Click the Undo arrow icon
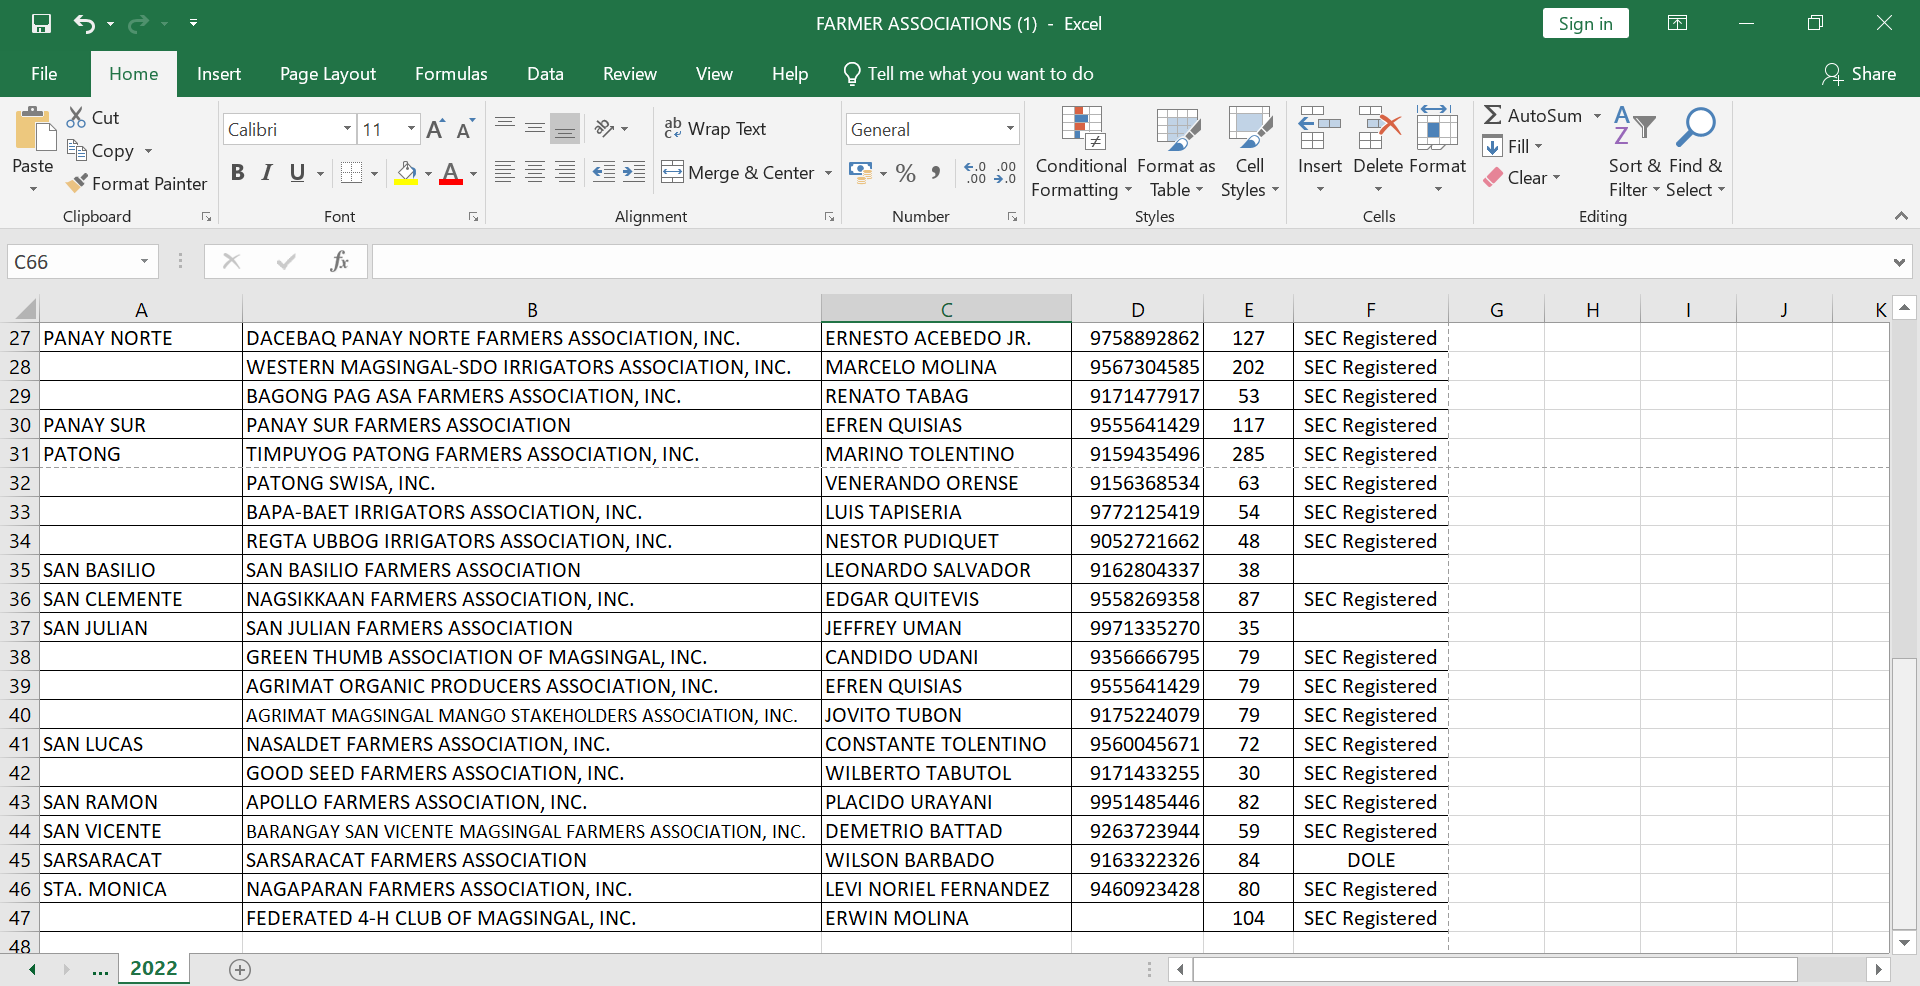1920x986 pixels. 85,23
